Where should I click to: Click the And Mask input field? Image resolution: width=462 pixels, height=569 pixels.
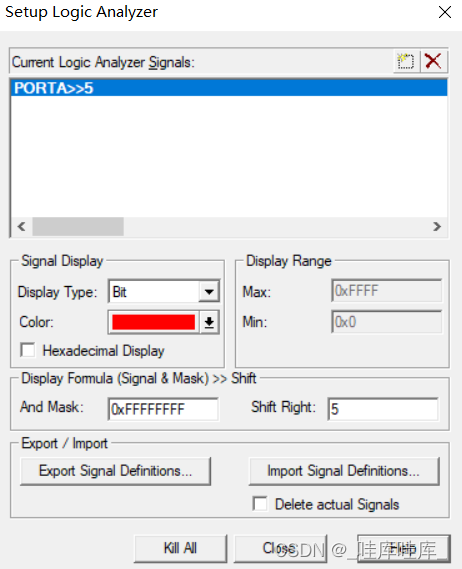tap(163, 409)
